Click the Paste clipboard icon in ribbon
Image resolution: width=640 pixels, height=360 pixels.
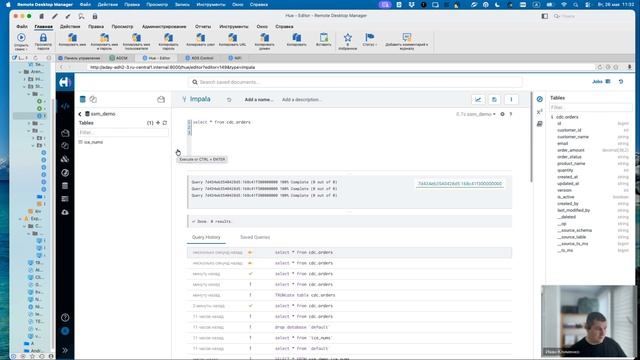tap(324, 38)
